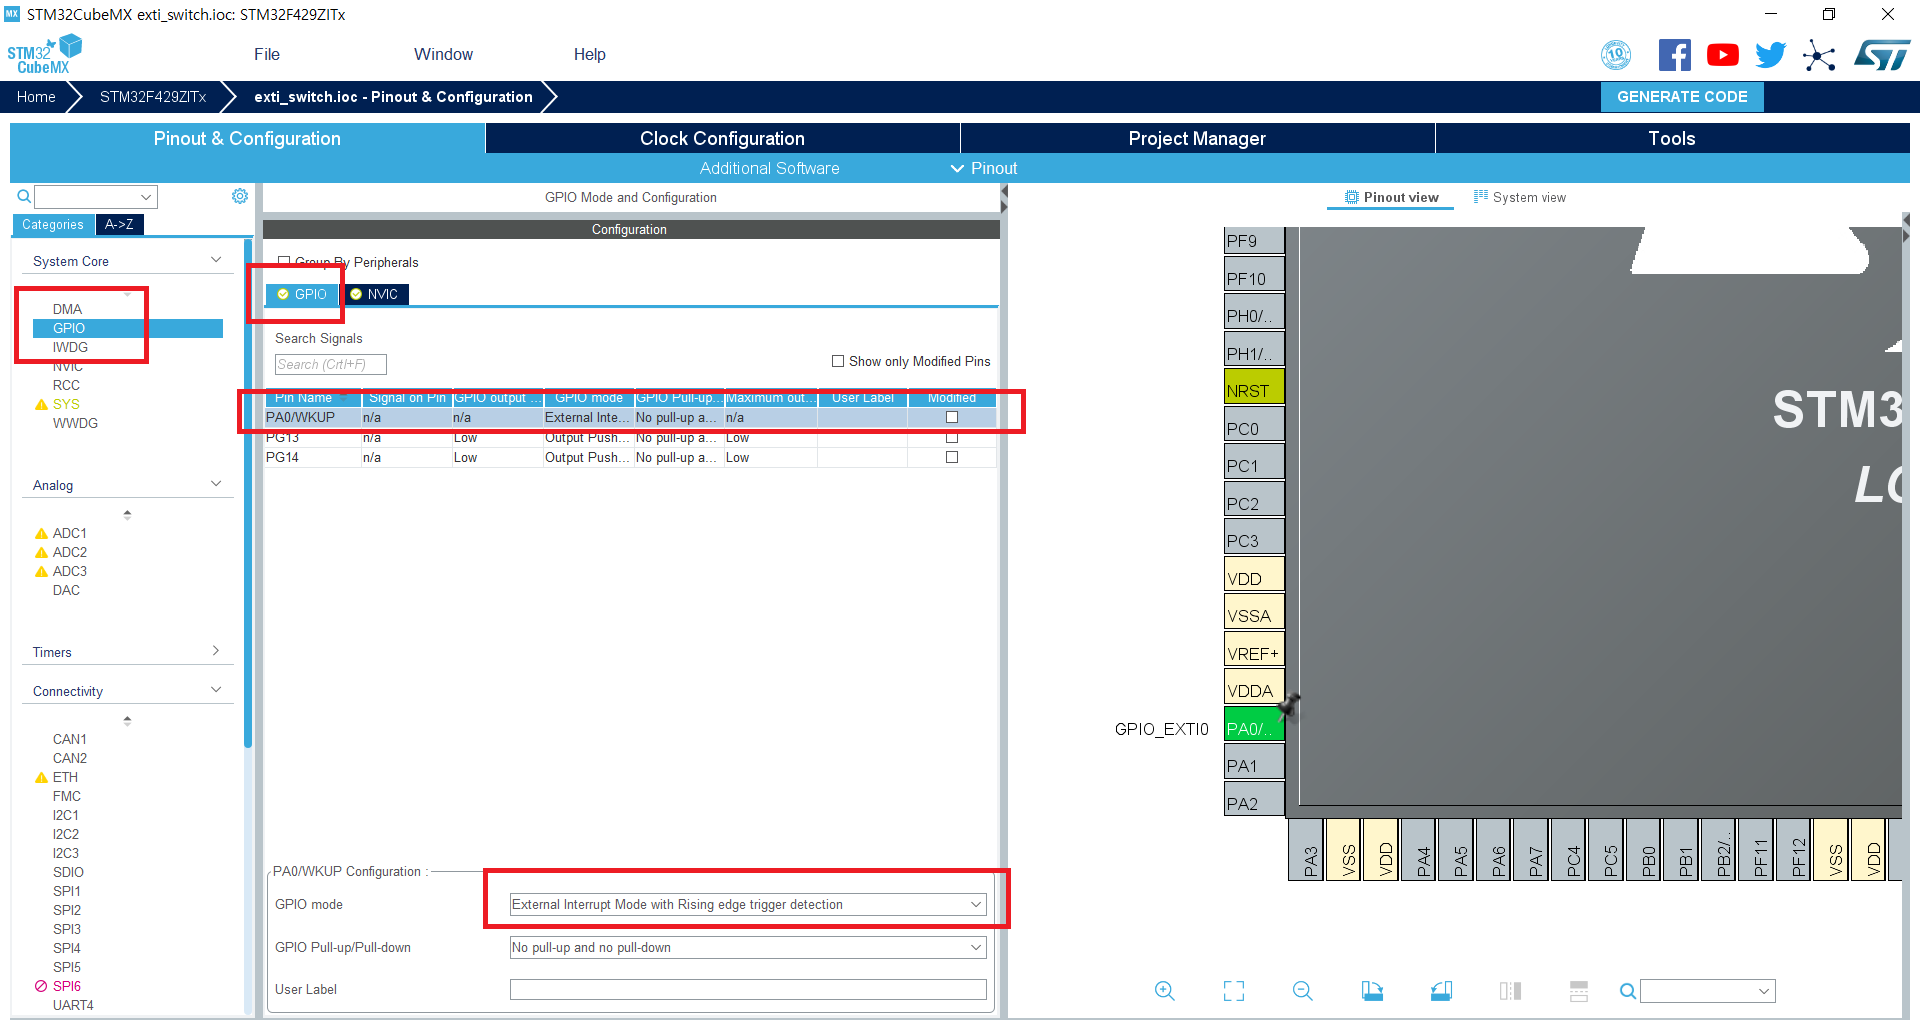The image size is (1920, 1030).
Task: Switch to Project Manager tab
Action: (1197, 138)
